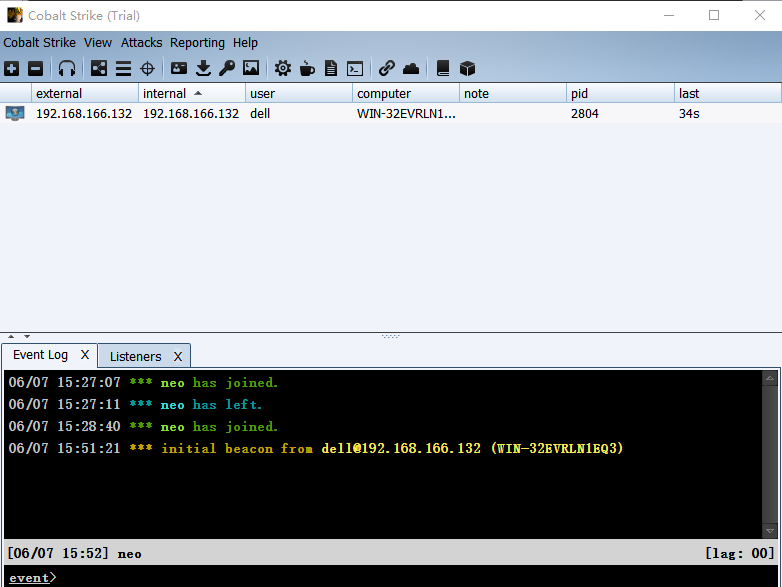Click the coffee cup Java payload icon
782x587 pixels.
click(307, 68)
